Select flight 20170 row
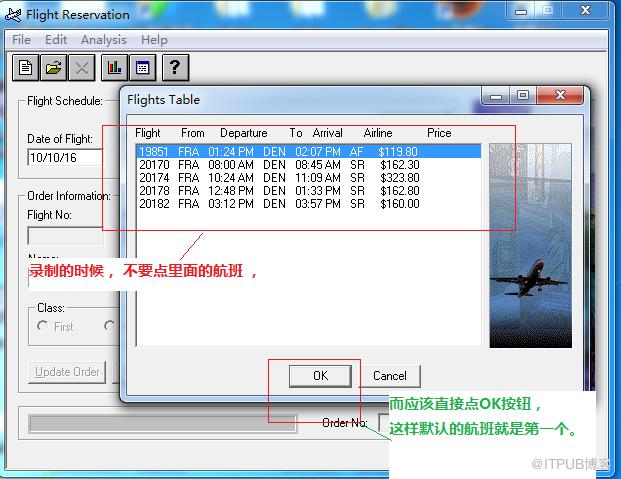Image resolution: width=621 pixels, height=479 pixels. (309, 164)
